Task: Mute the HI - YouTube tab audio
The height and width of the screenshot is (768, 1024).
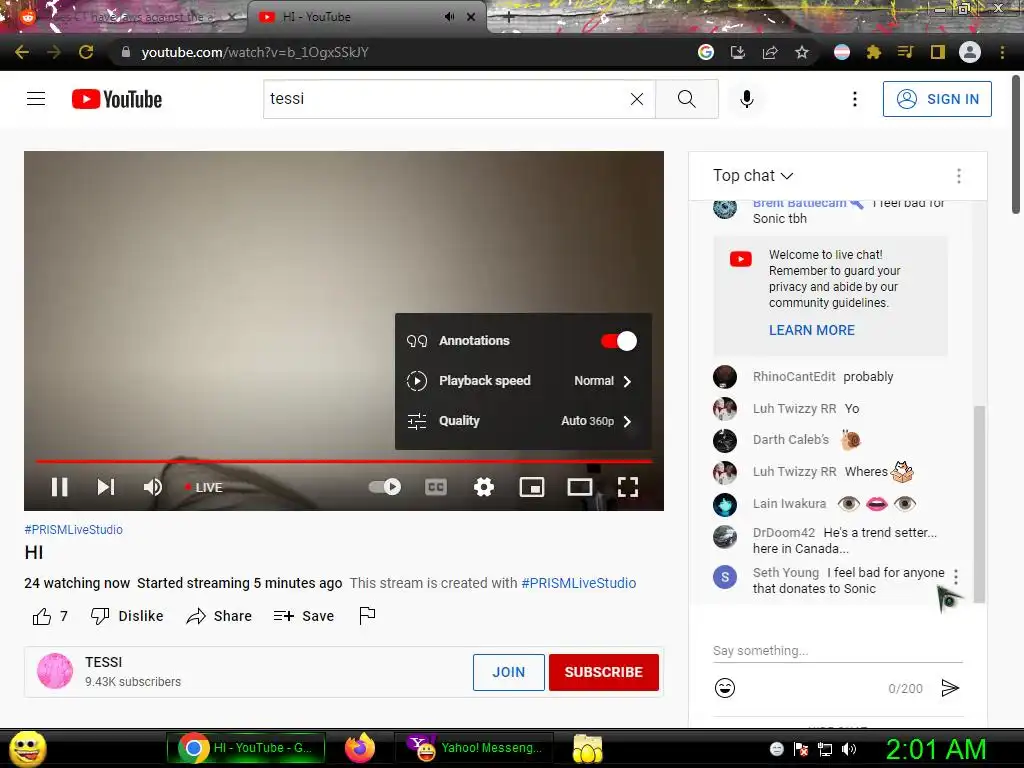Action: tap(449, 17)
